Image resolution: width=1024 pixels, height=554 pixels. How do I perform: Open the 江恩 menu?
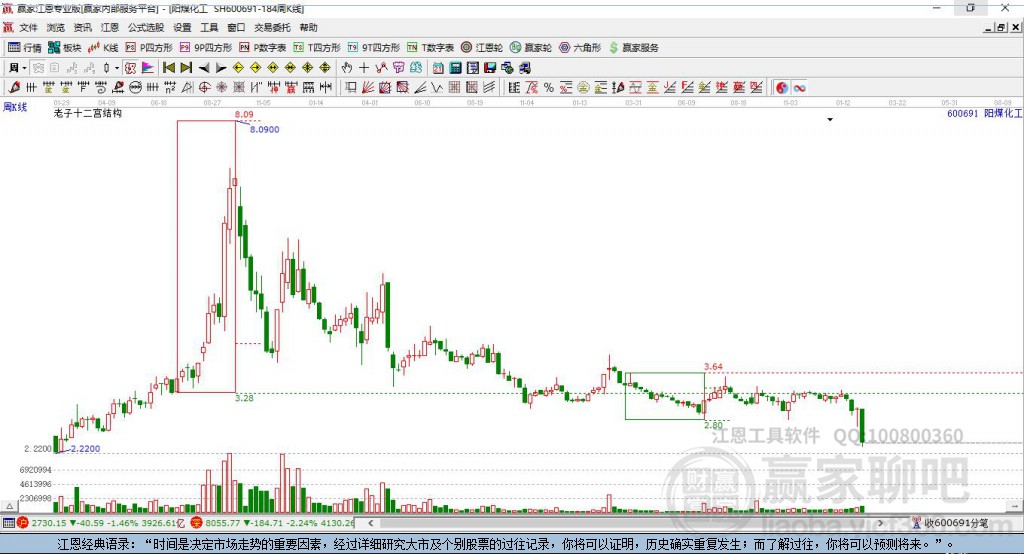click(110, 27)
